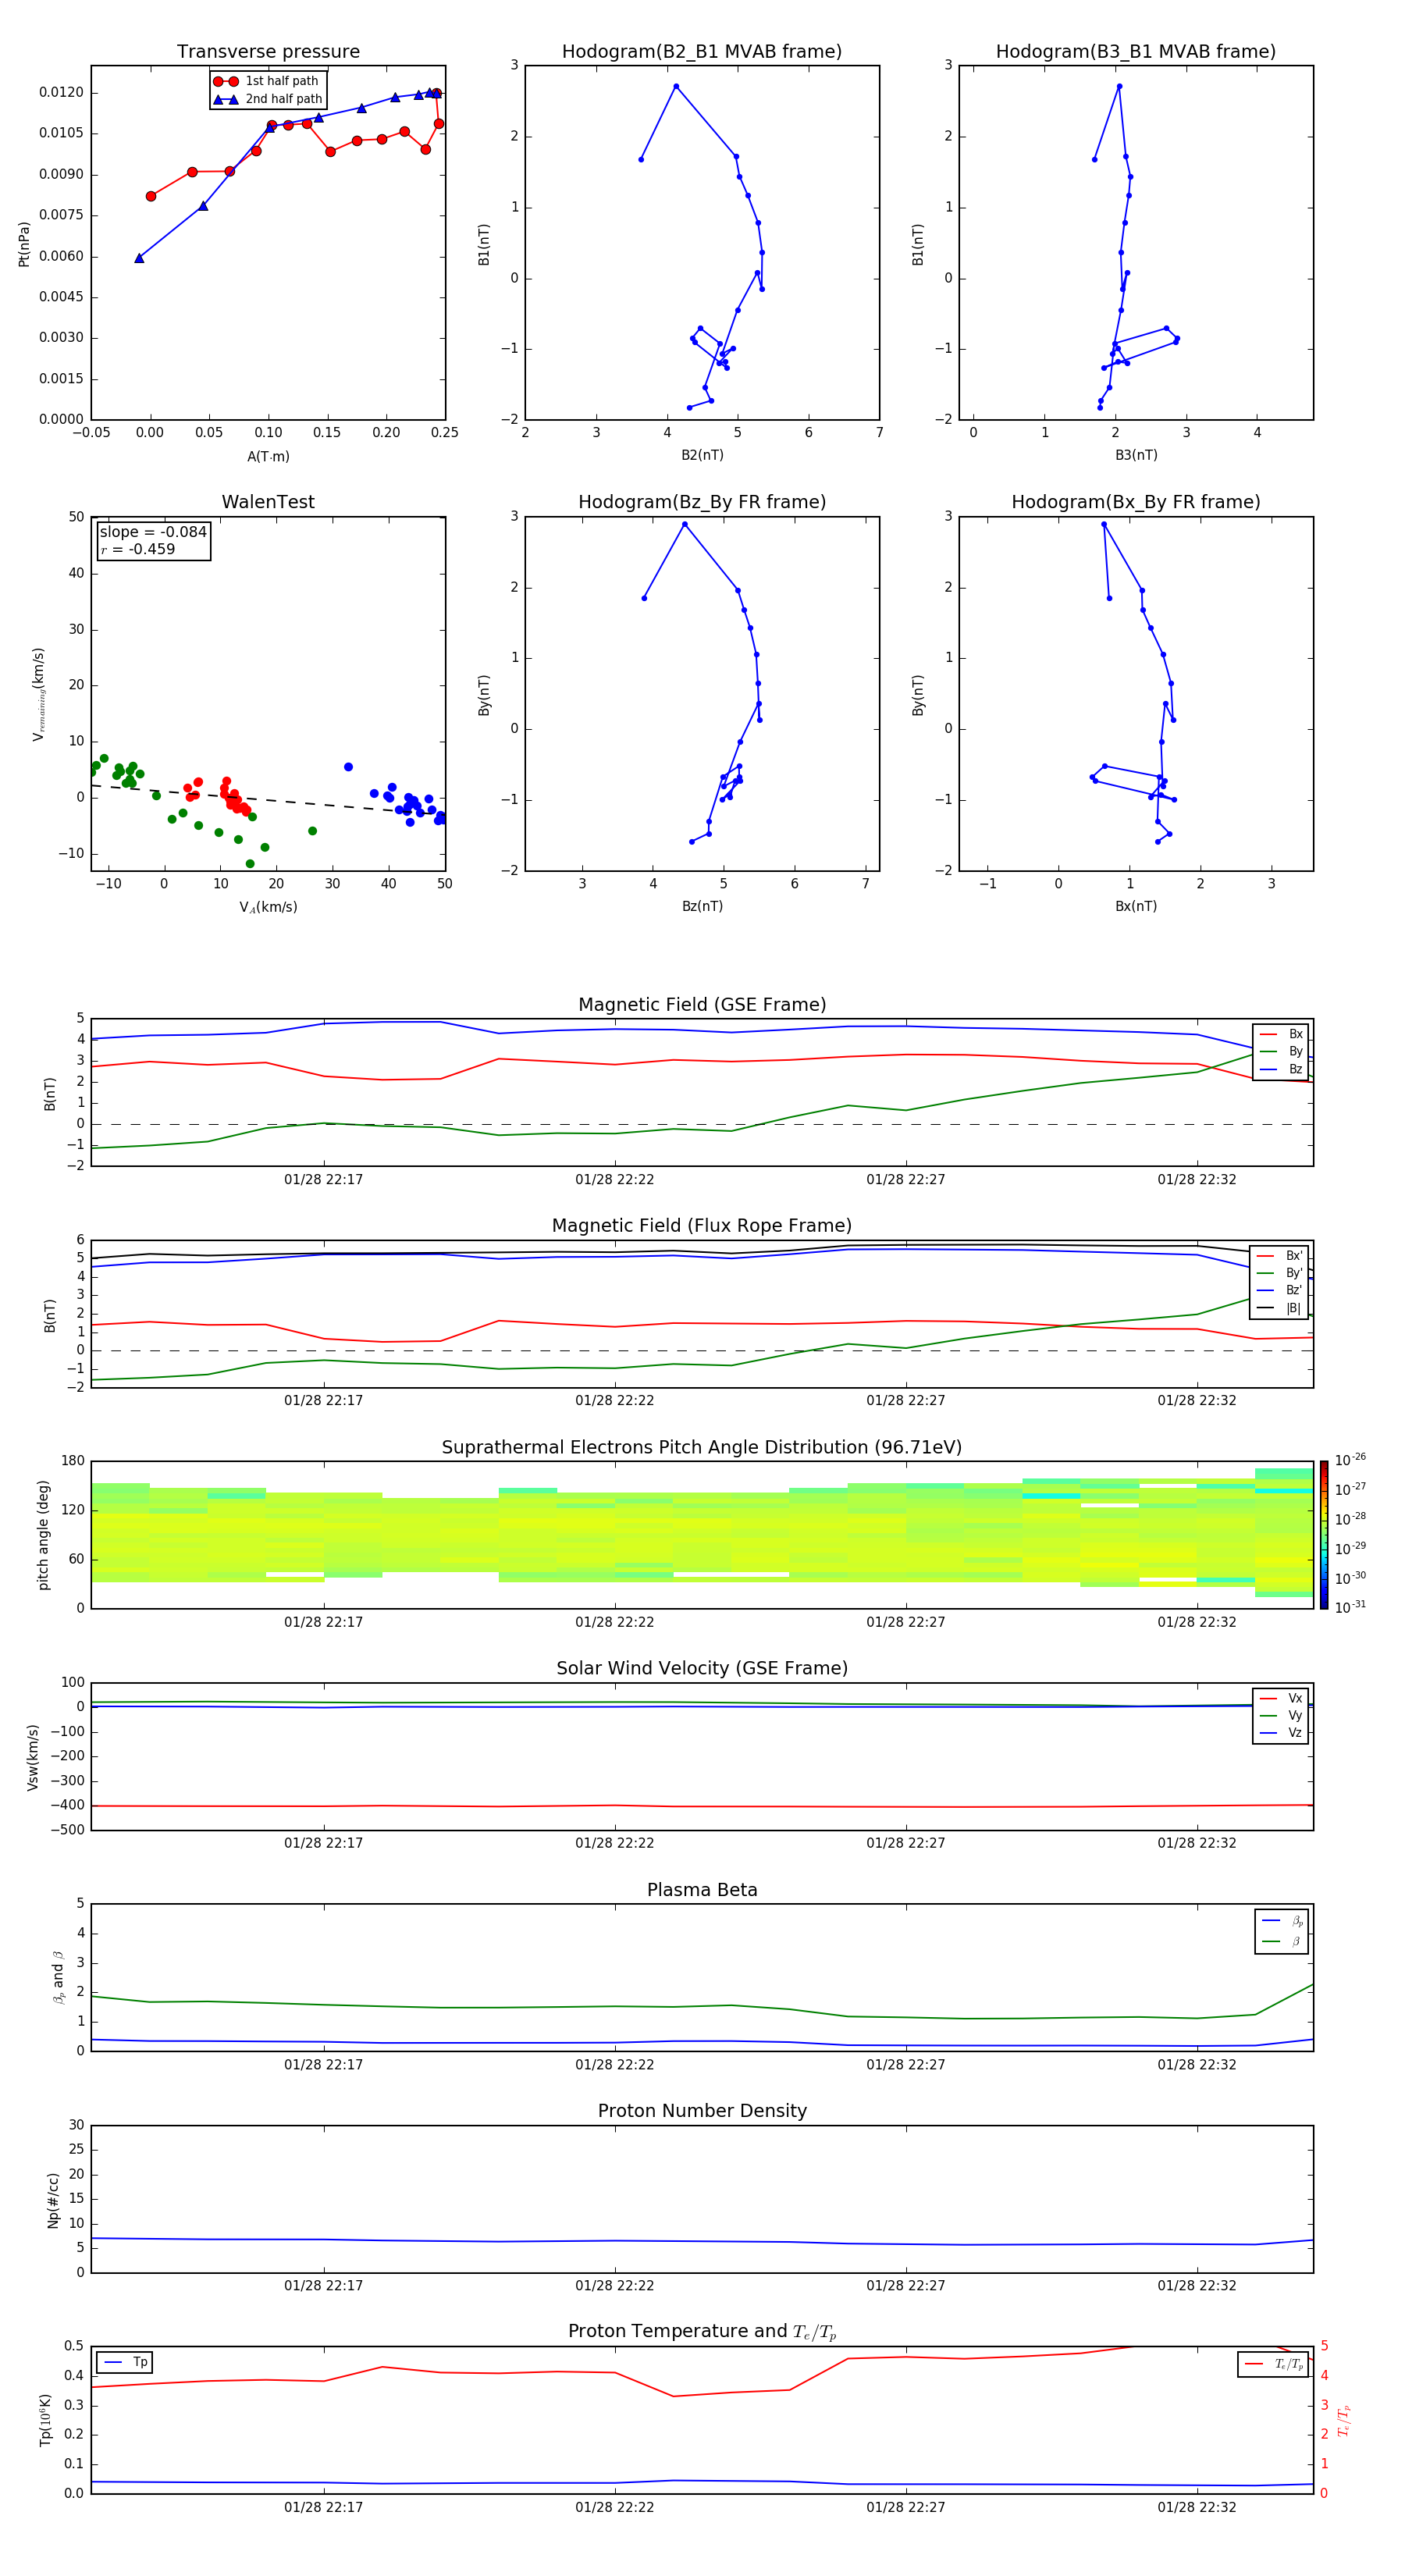Select the 'V_A(km/s)' x-axis label
1405x2576 pixels.
pos(268,907)
